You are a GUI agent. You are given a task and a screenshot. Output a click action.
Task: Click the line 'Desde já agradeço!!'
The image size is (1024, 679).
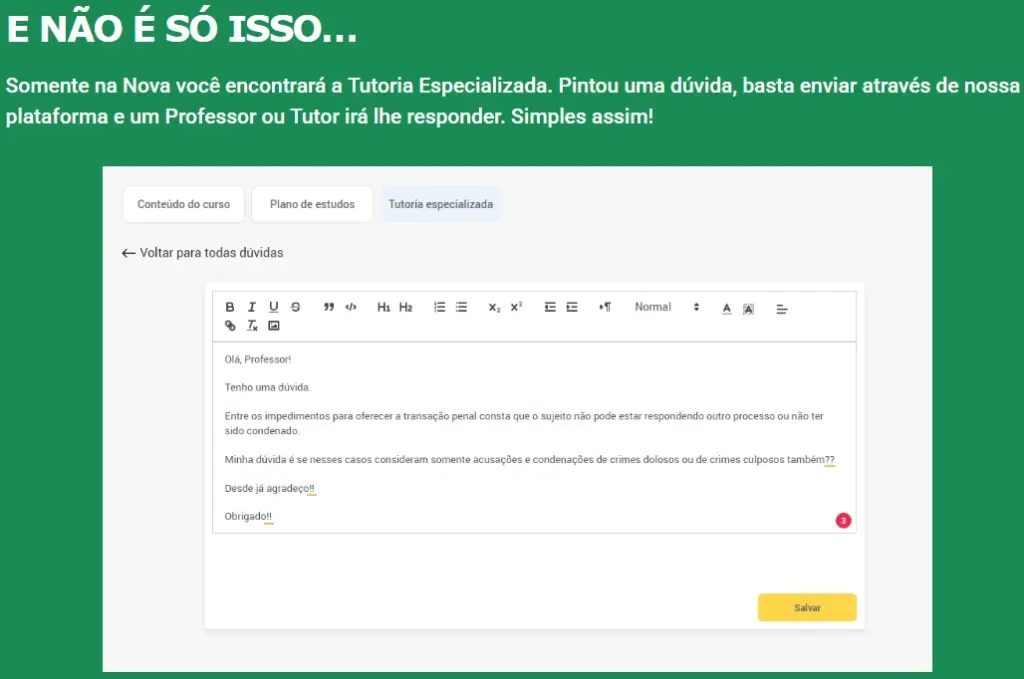tap(270, 488)
